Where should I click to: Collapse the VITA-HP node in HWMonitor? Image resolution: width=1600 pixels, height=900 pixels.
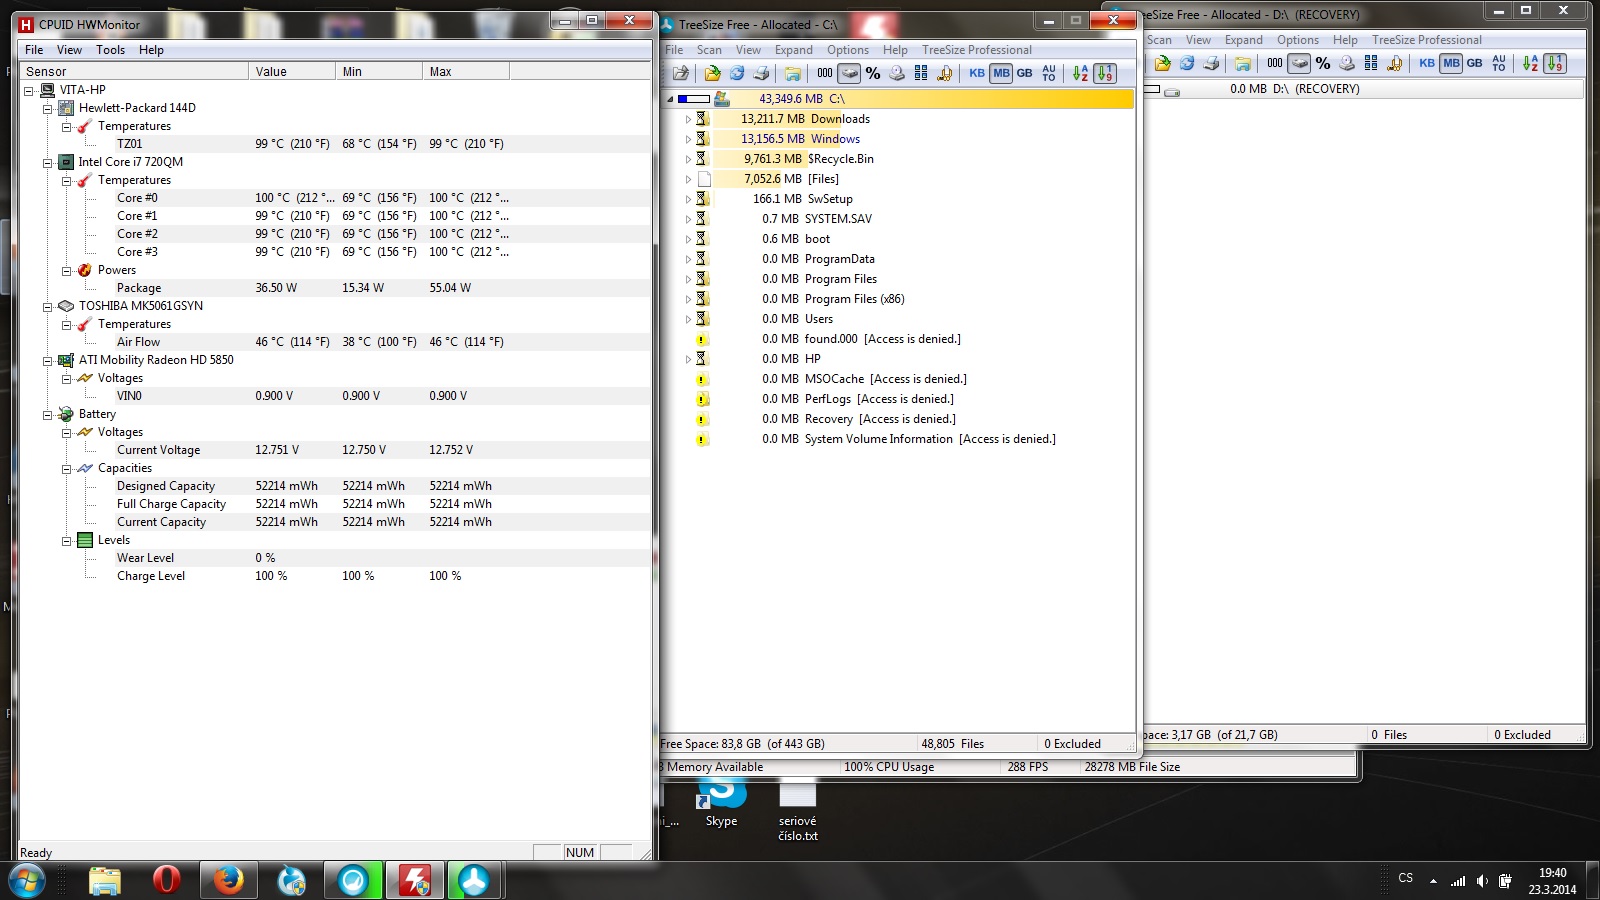[x=29, y=90]
